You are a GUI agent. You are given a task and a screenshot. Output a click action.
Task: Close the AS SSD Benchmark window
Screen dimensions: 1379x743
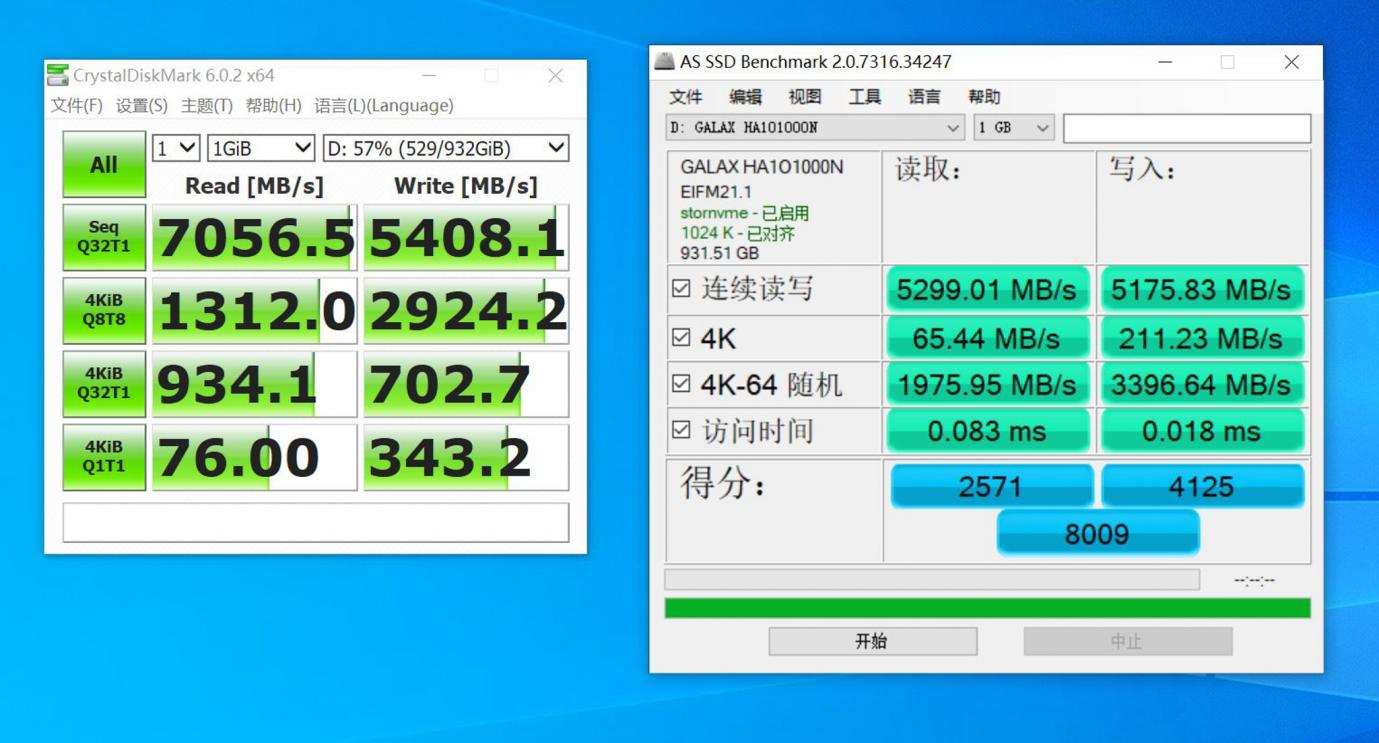(1291, 62)
